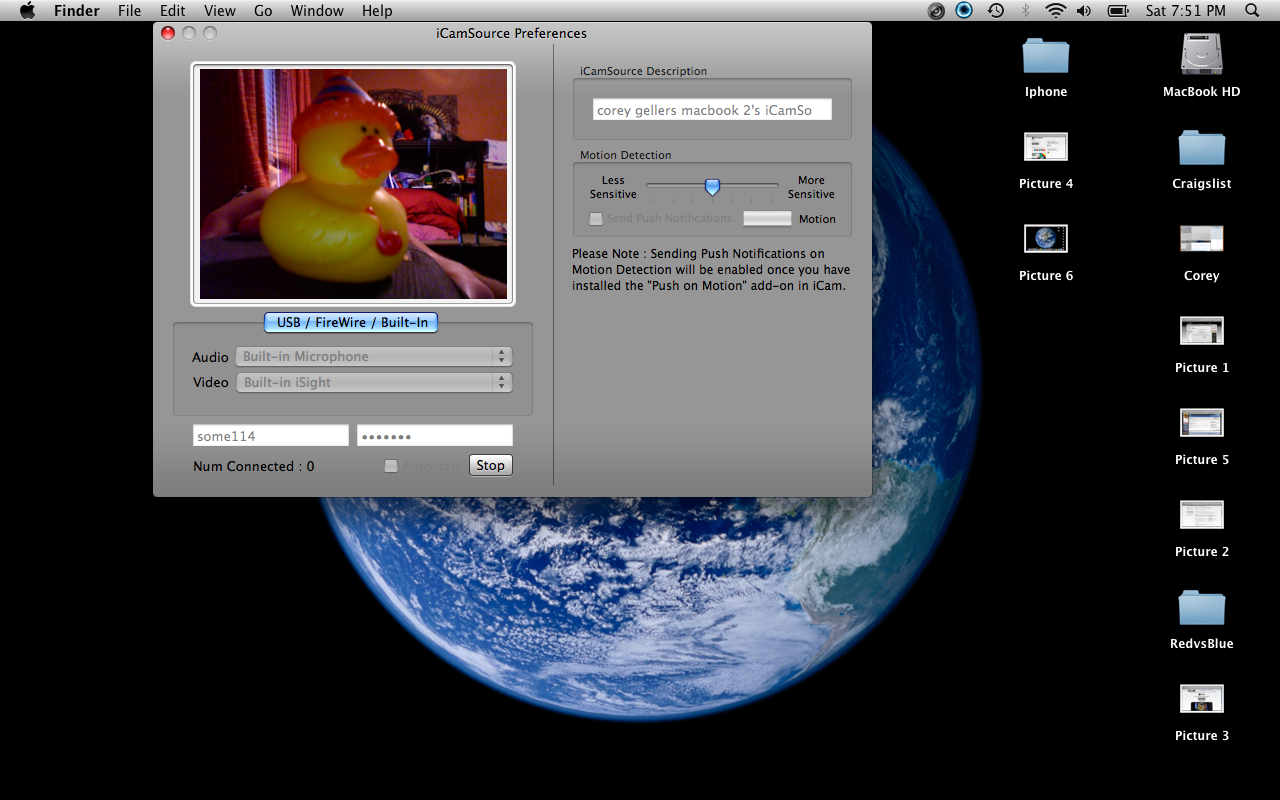1280x800 pixels.
Task: Click the Bluetooth status icon
Action: [x=1025, y=11]
